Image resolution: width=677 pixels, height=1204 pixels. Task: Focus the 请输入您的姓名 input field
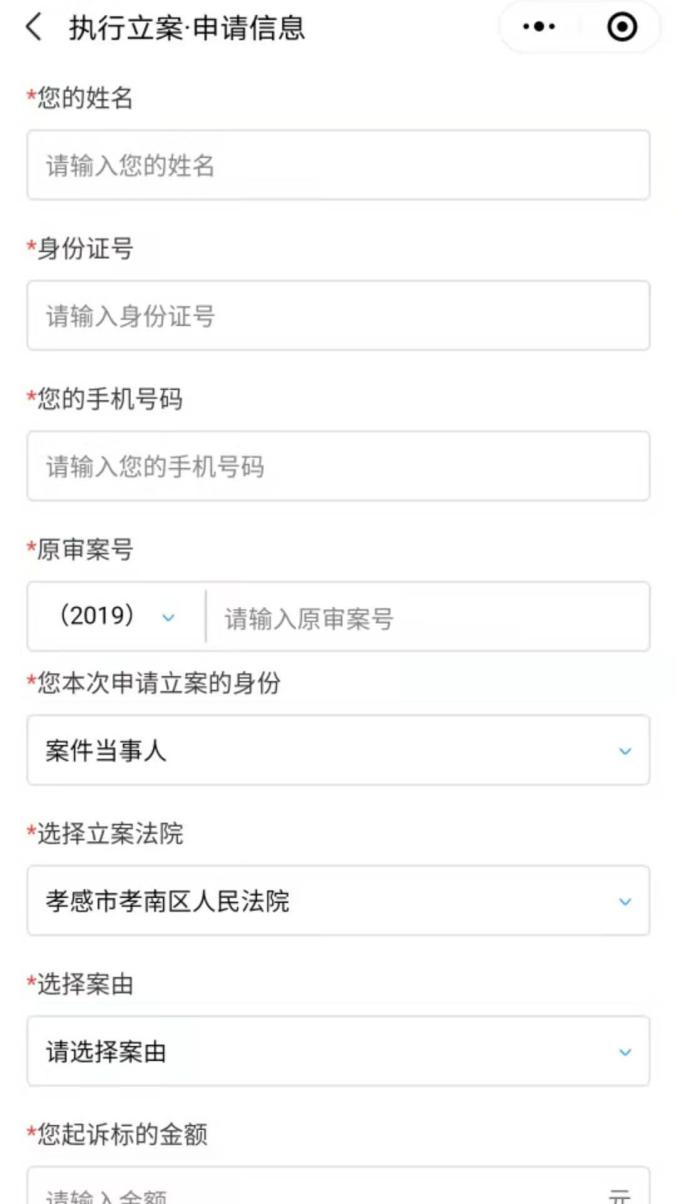(x=338, y=165)
